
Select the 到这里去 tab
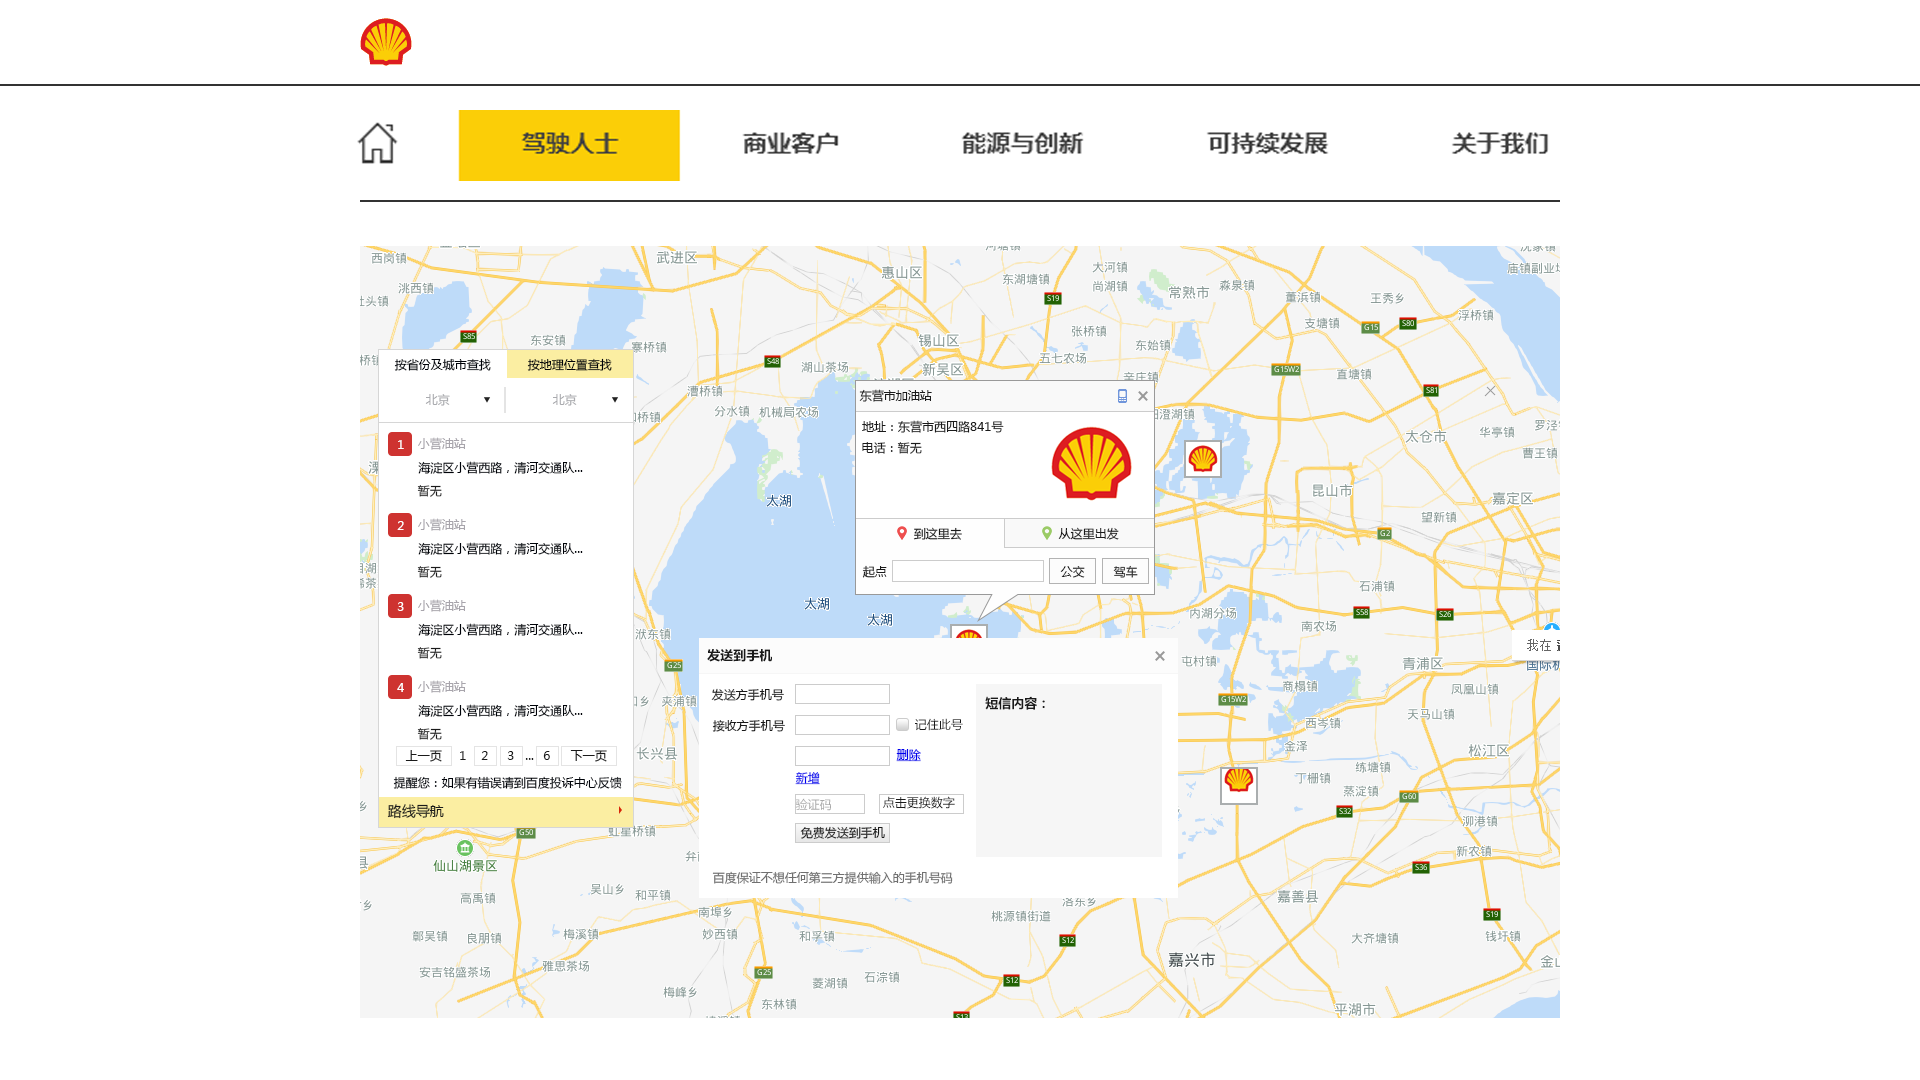(930, 534)
